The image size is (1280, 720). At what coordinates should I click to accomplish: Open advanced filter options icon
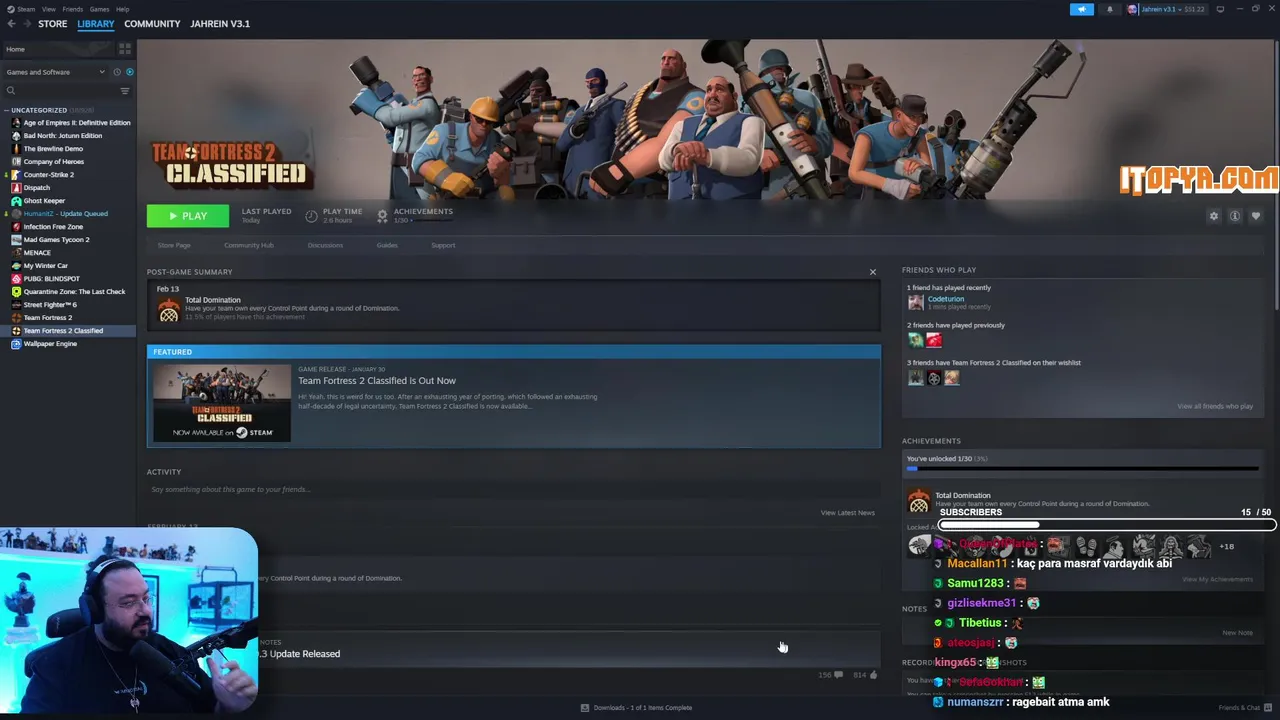click(125, 91)
